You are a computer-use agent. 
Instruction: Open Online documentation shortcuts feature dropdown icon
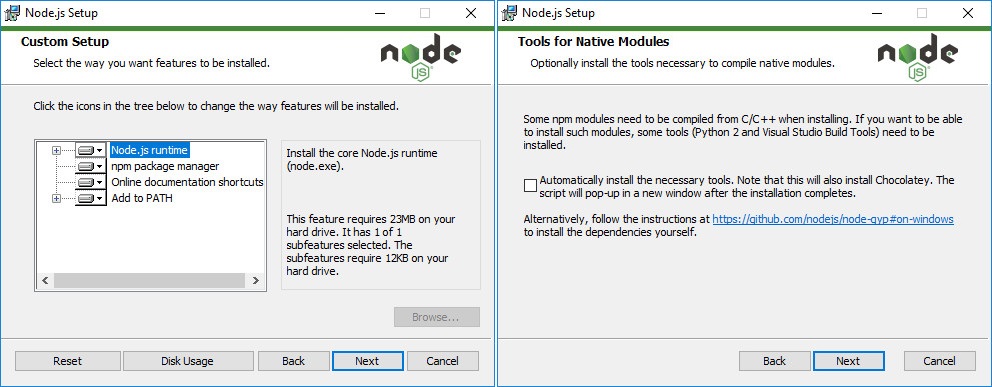click(90, 182)
